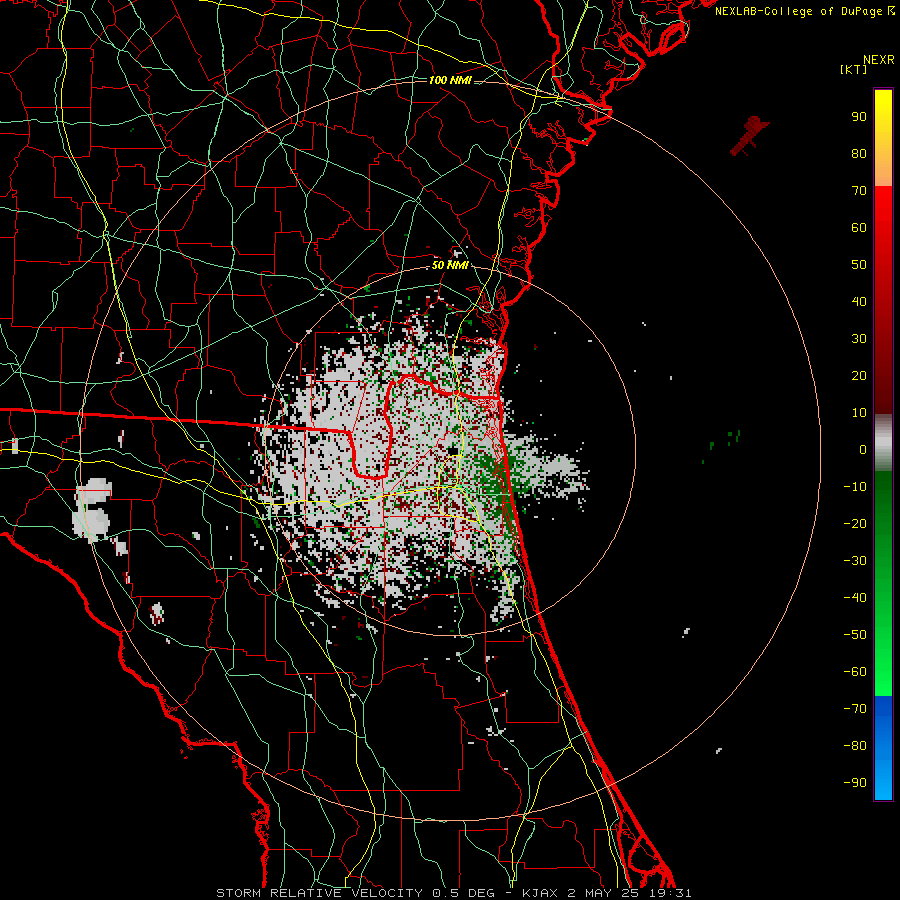Click the large gray echo blob in the west
The width and height of the screenshot is (900, 900).
(92, 510)
